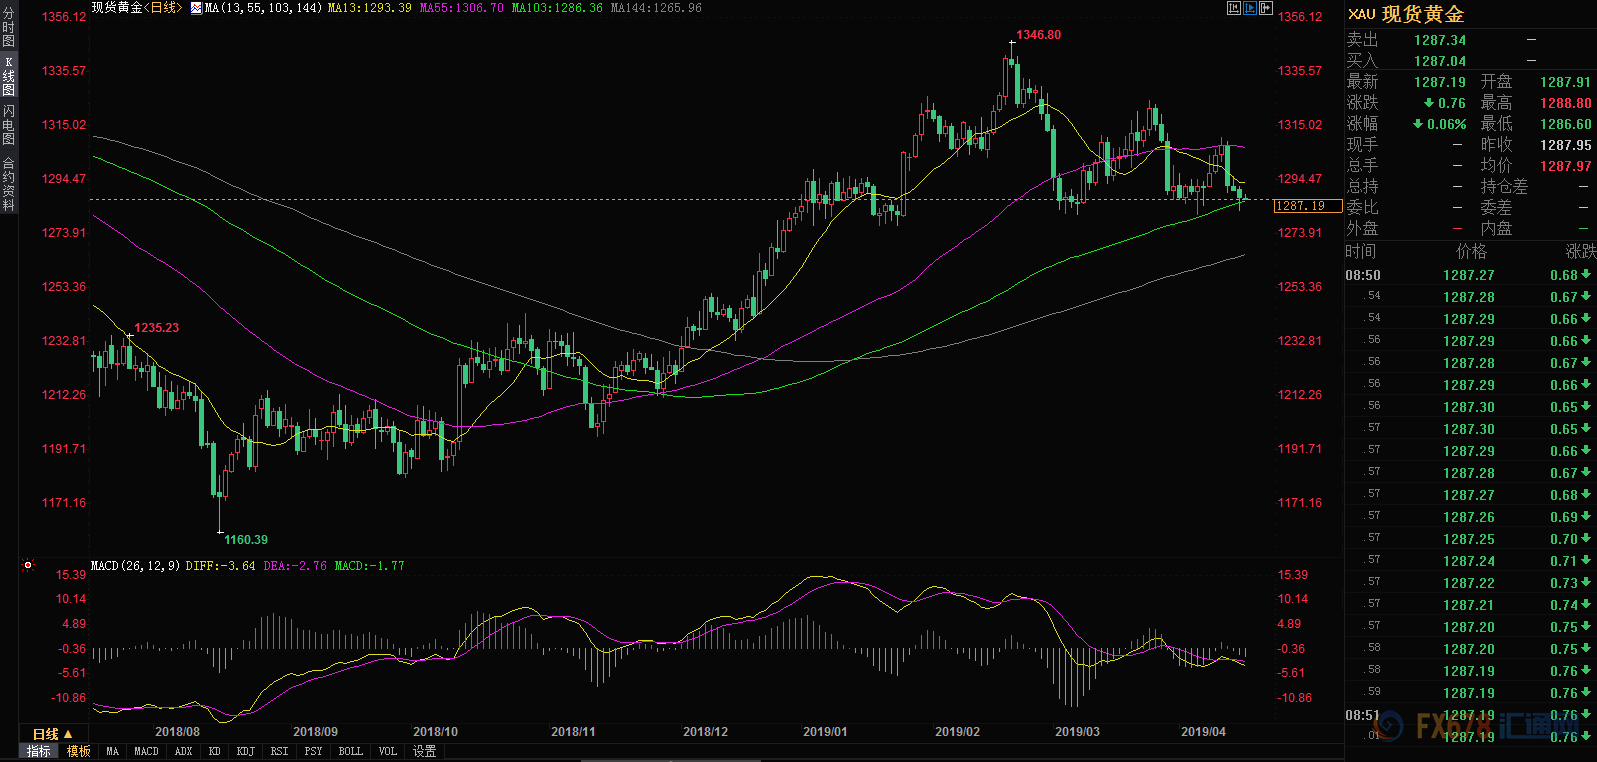Click the 1346.80 high price marker

[x=1038, y=35]
